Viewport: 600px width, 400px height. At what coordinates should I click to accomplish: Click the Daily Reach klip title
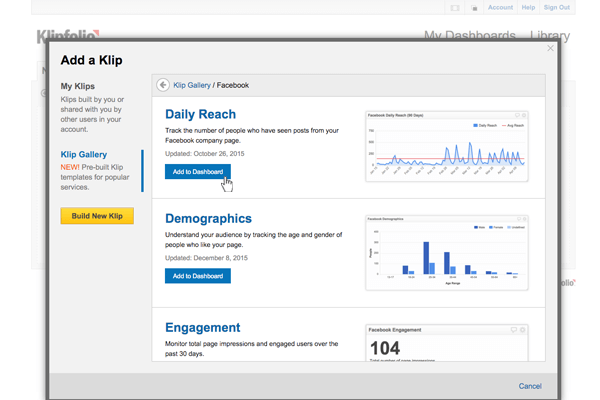[203, 115]
